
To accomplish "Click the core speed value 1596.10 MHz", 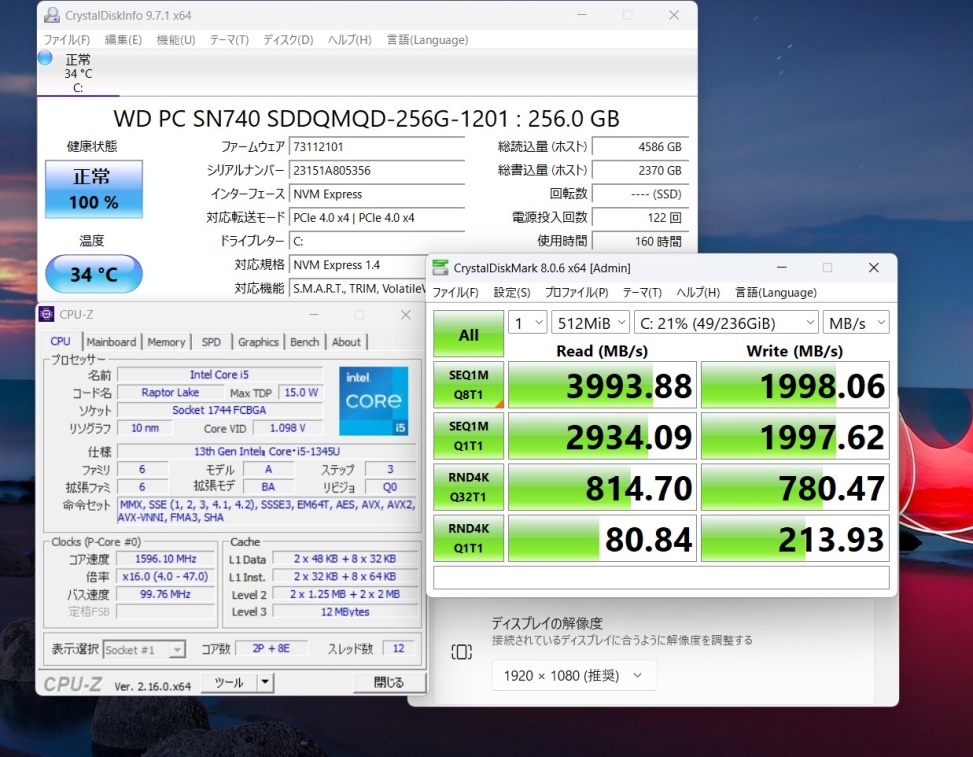I will pyautogui.click(x=166, y=559).
